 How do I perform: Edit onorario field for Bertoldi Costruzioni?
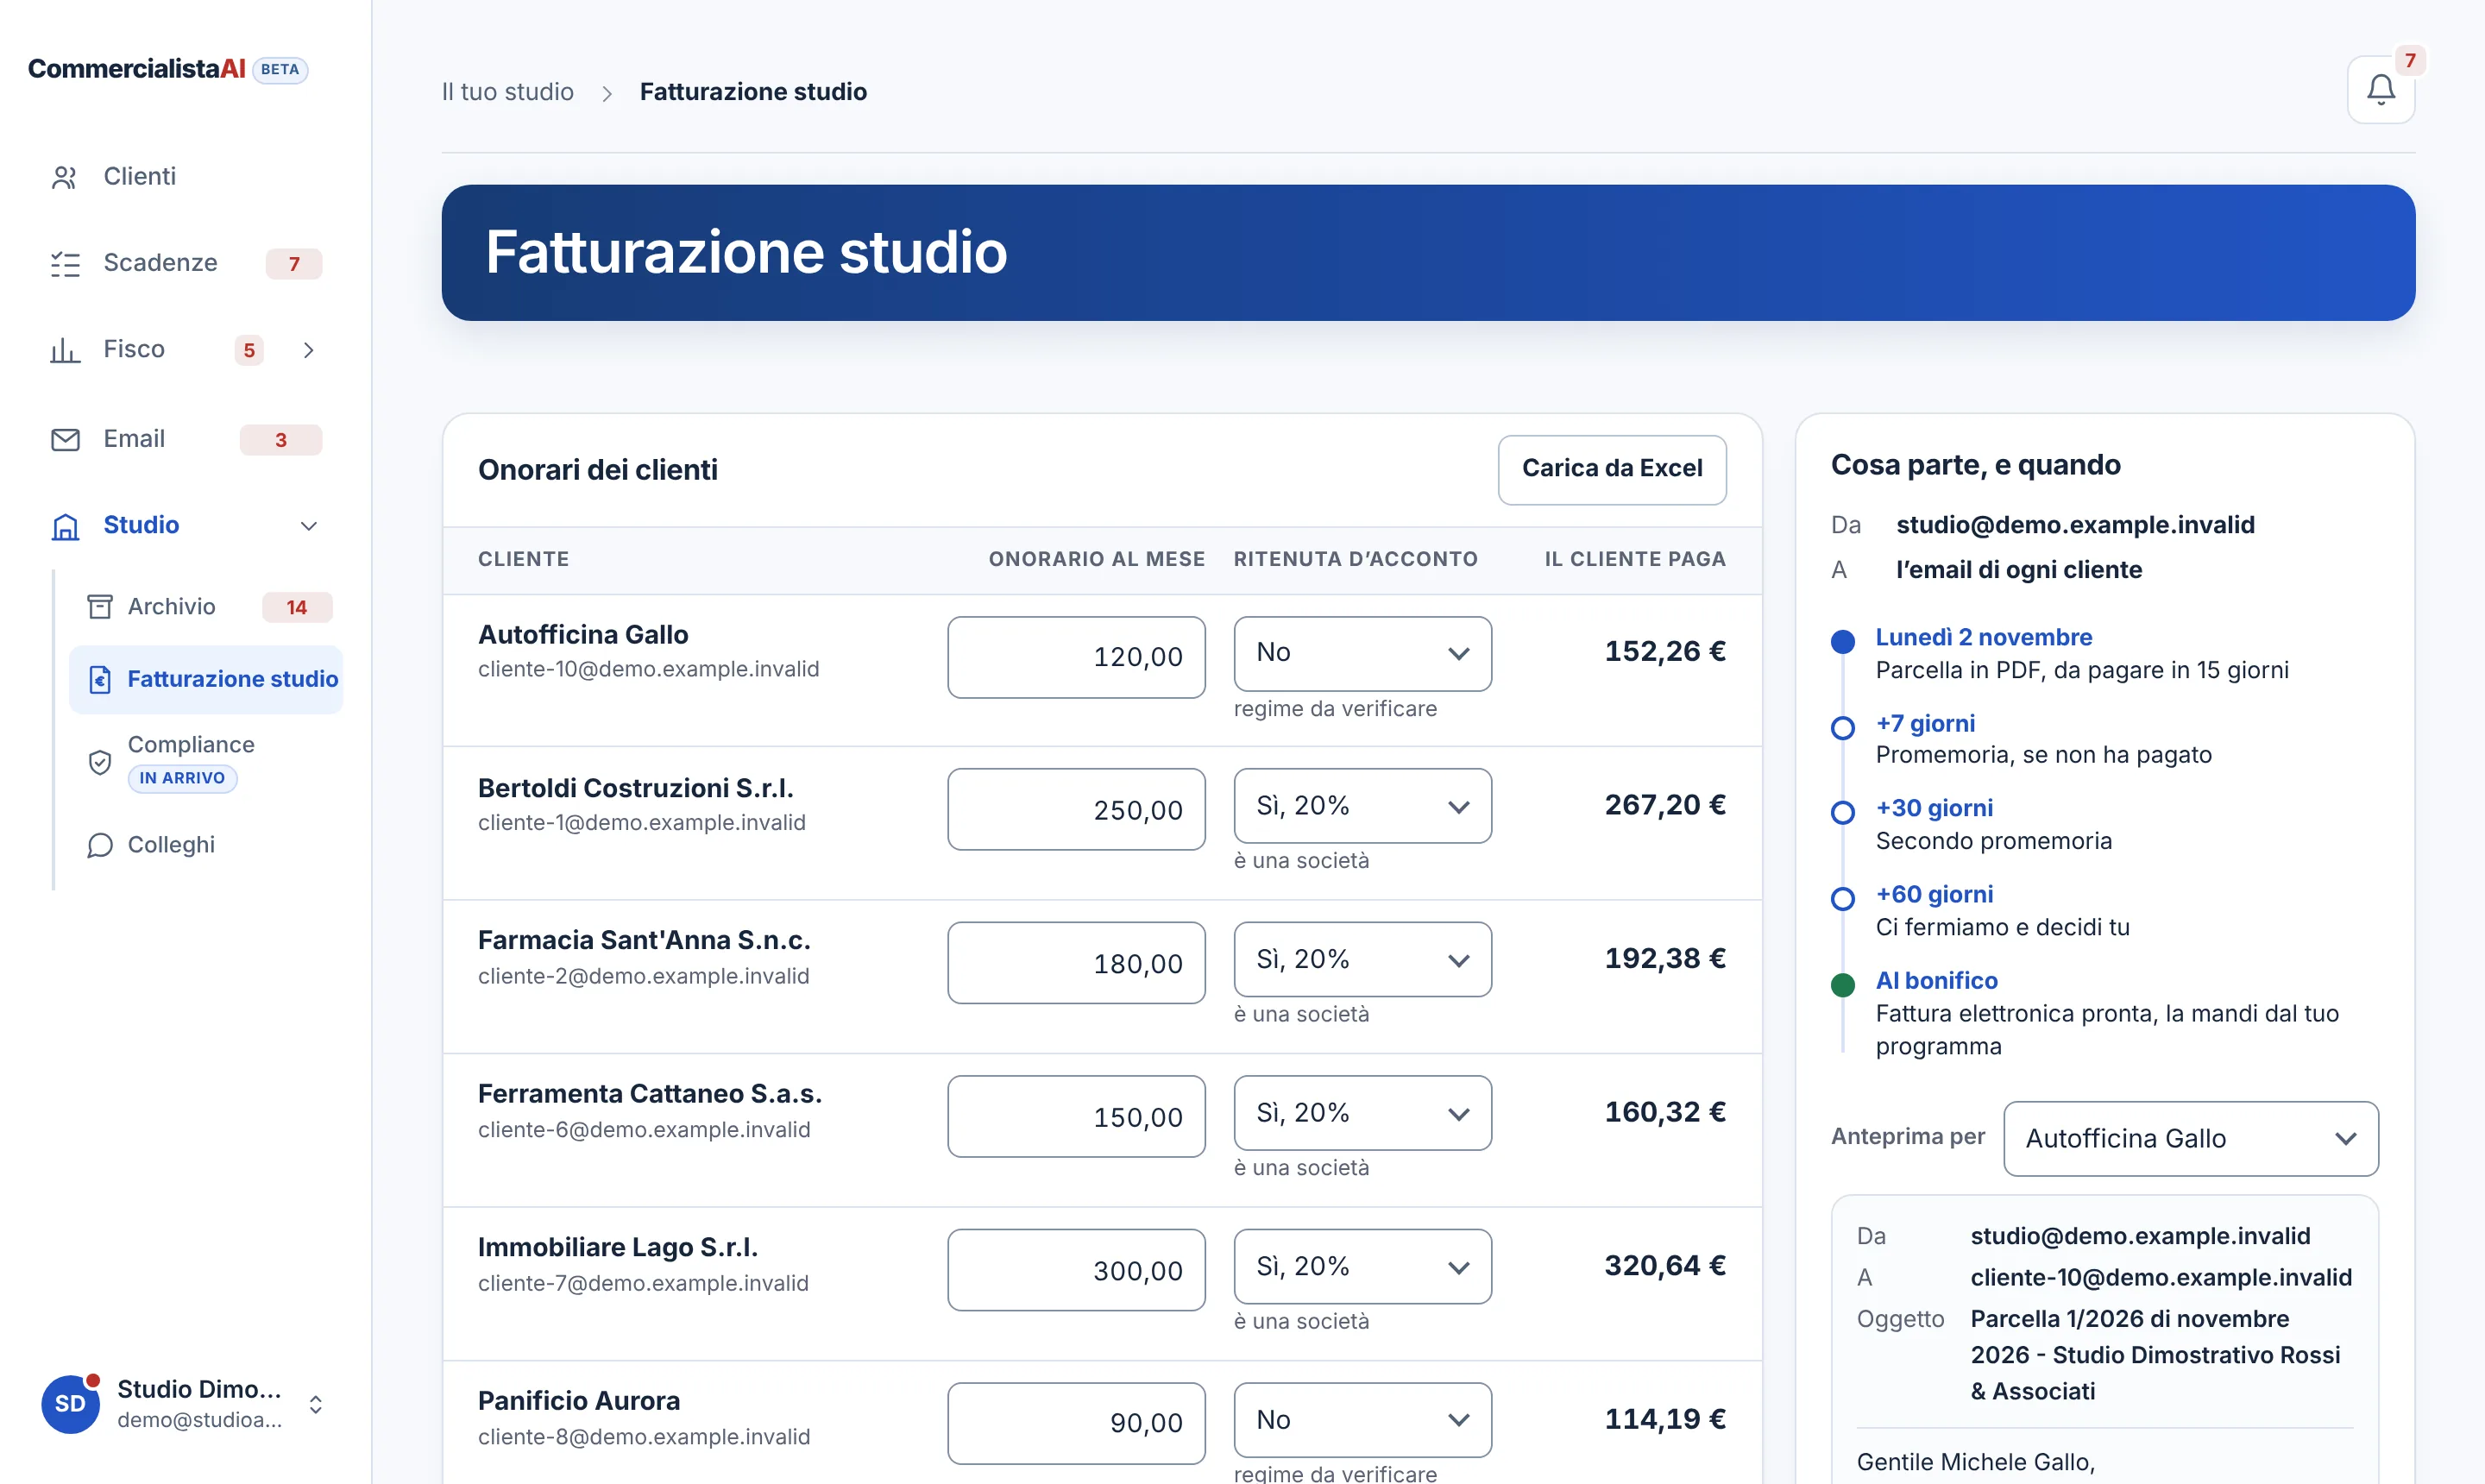pyautogui.click(x=1076, y=810)
